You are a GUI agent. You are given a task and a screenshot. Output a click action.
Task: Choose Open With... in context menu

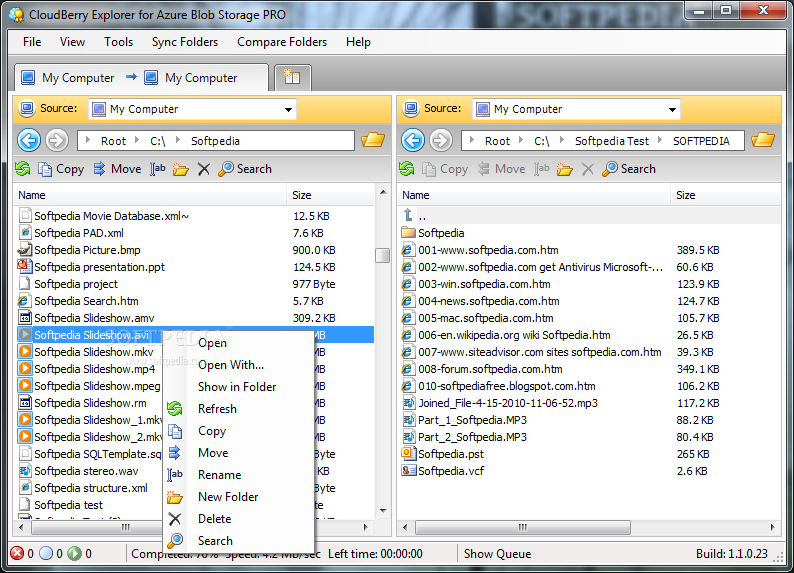point(237,364)
